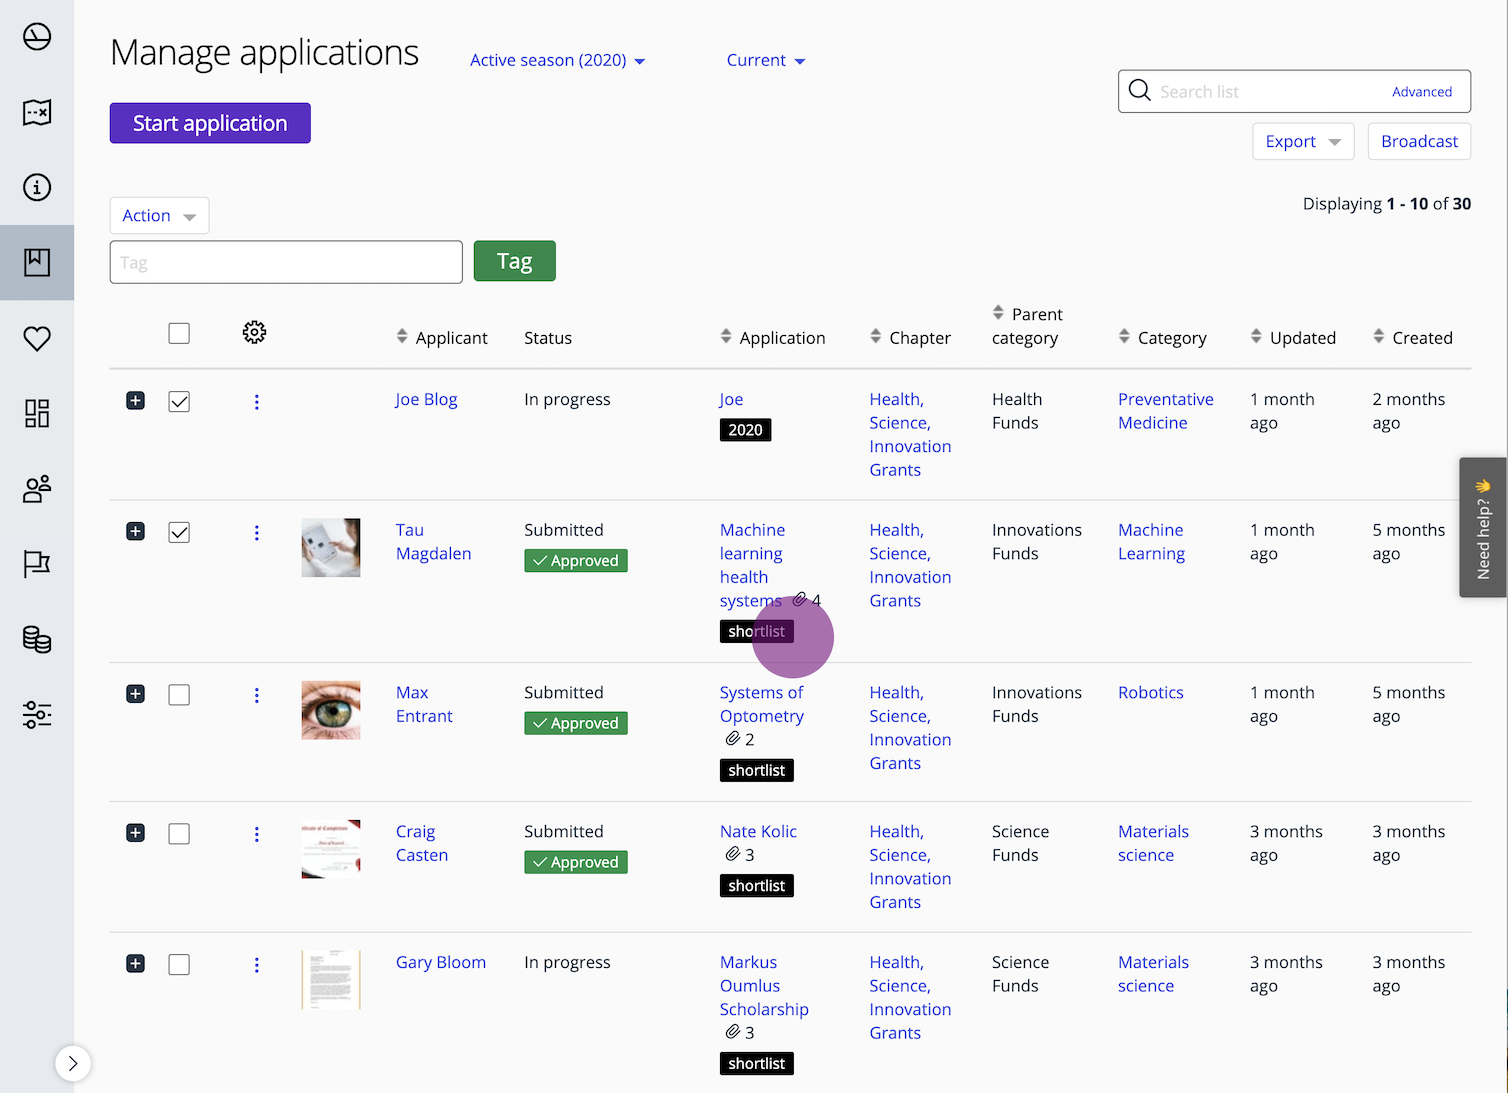The width and height of the screenshot is (1508, 1093).
Task: Open the row options menu for Craig Casten
Action: [x=257, y=833]
